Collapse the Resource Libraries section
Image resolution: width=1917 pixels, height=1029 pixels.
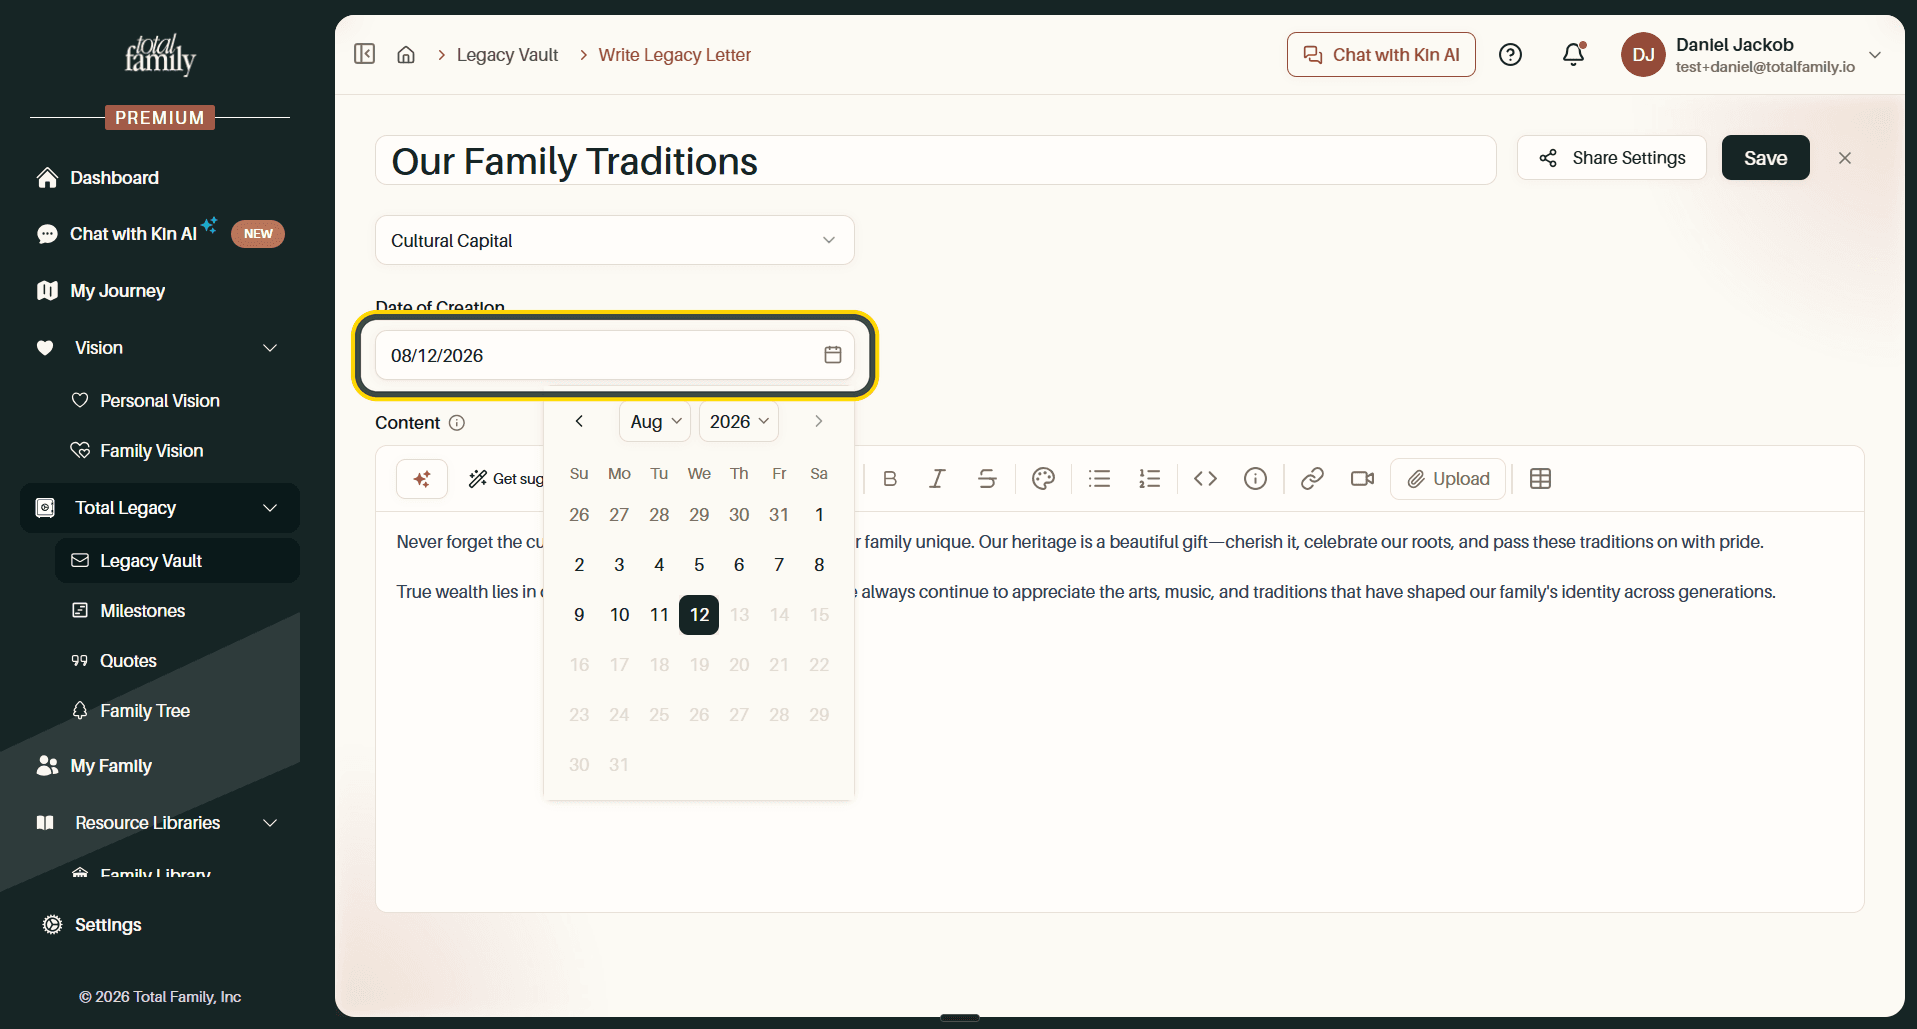270,823
